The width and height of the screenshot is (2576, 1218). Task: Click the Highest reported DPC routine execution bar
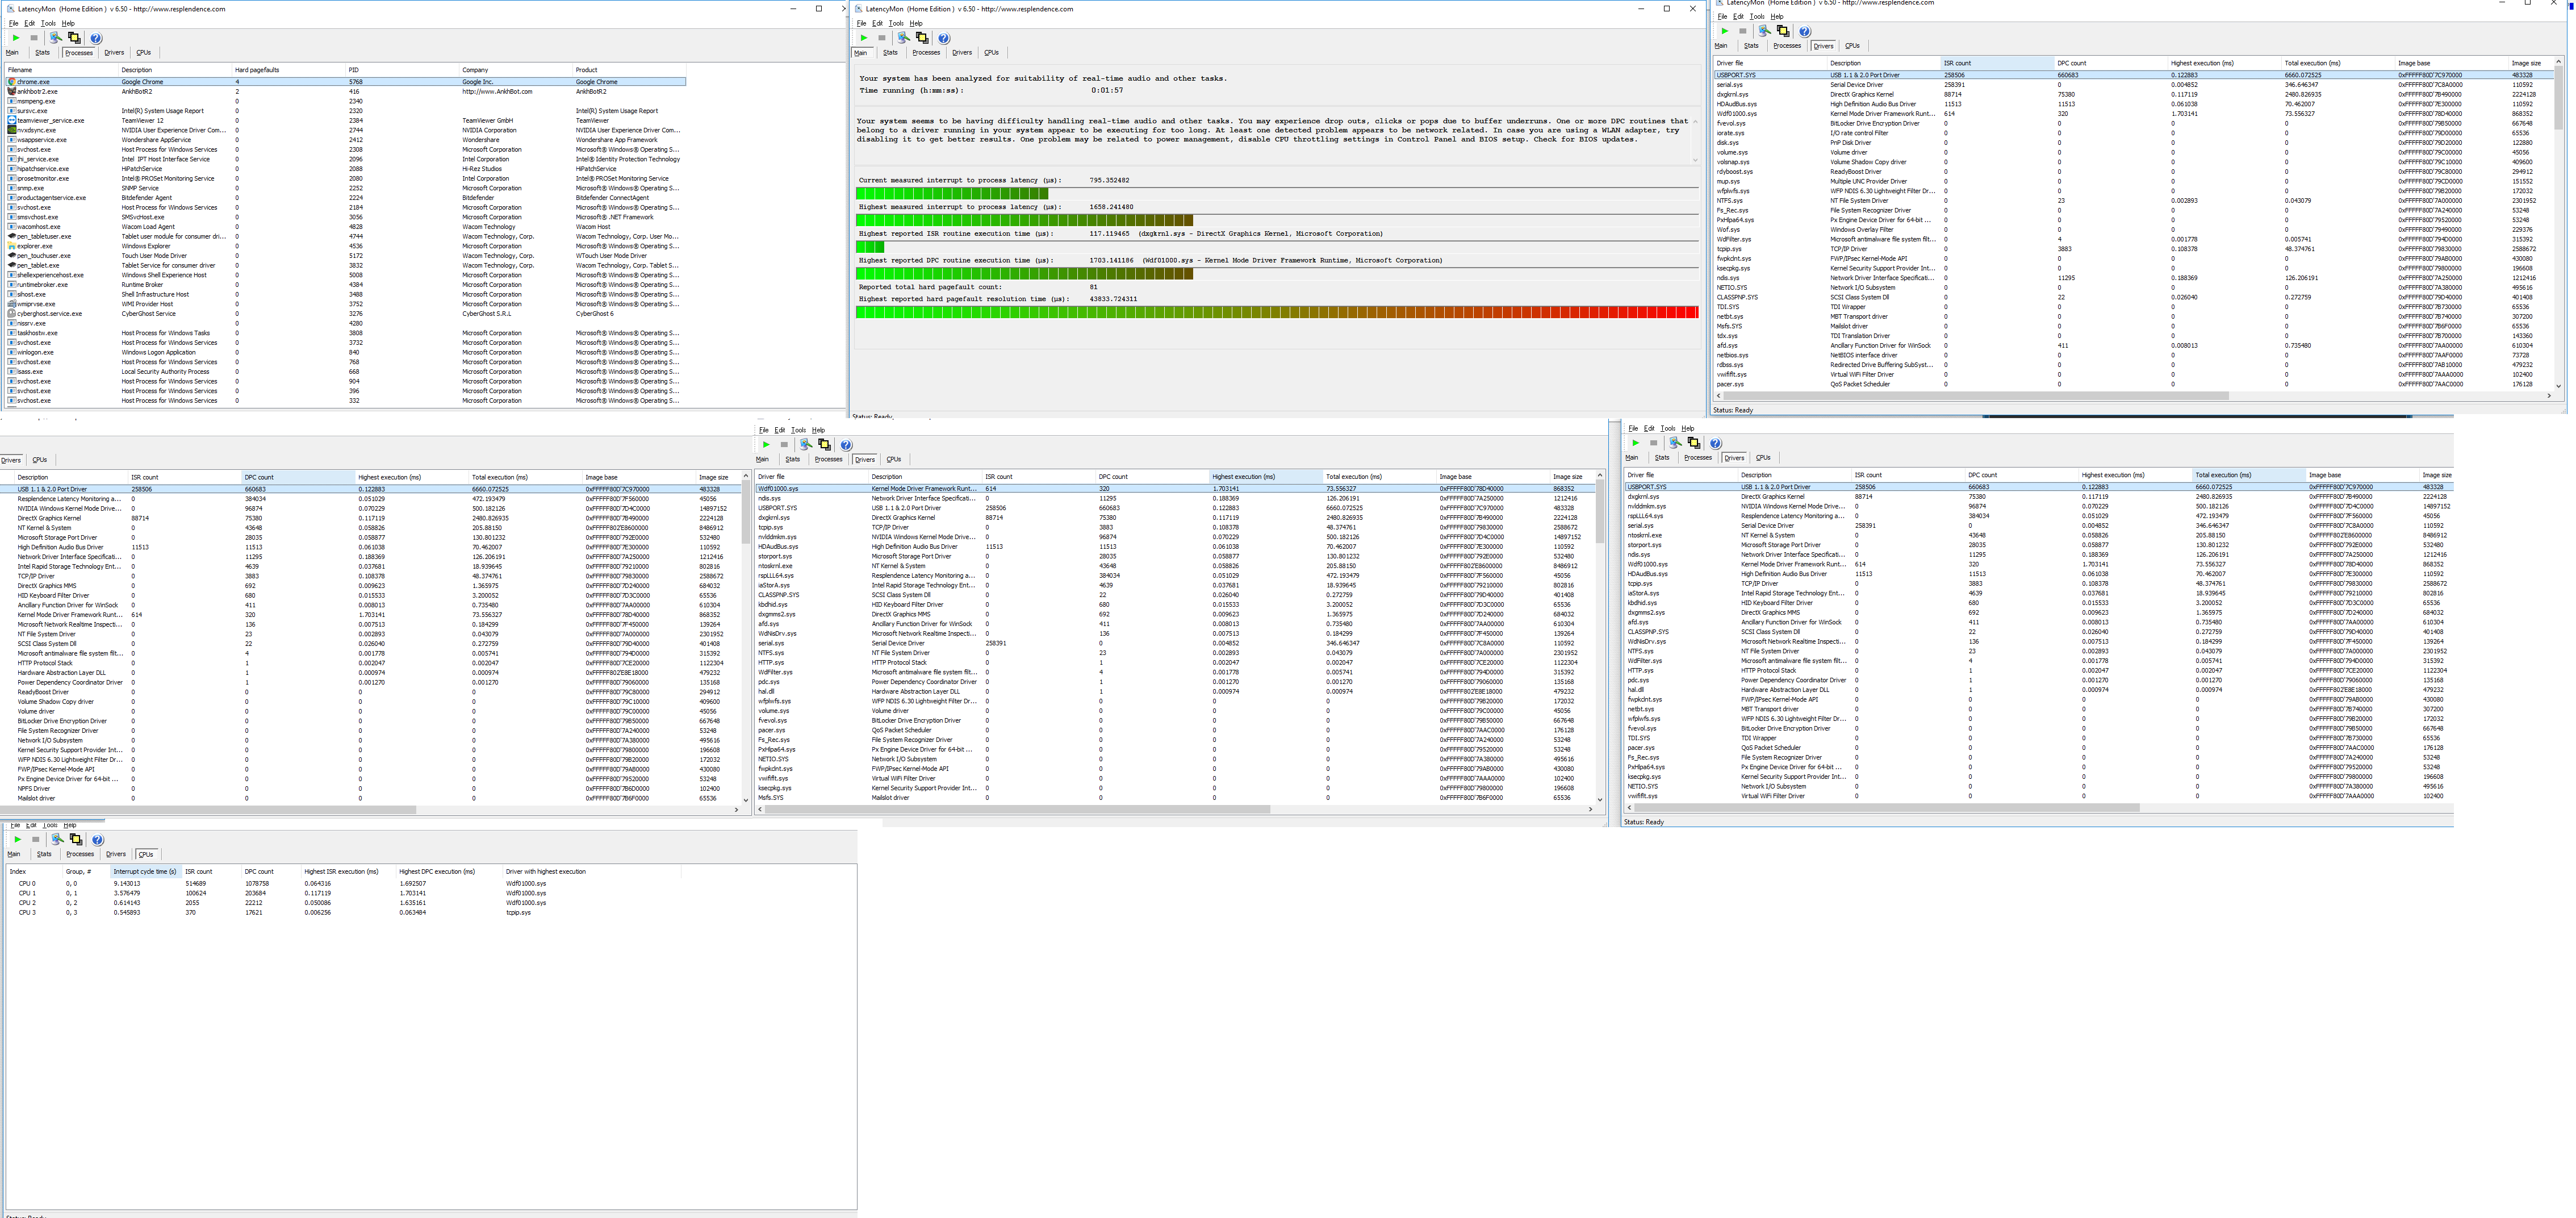(1024, 274)
